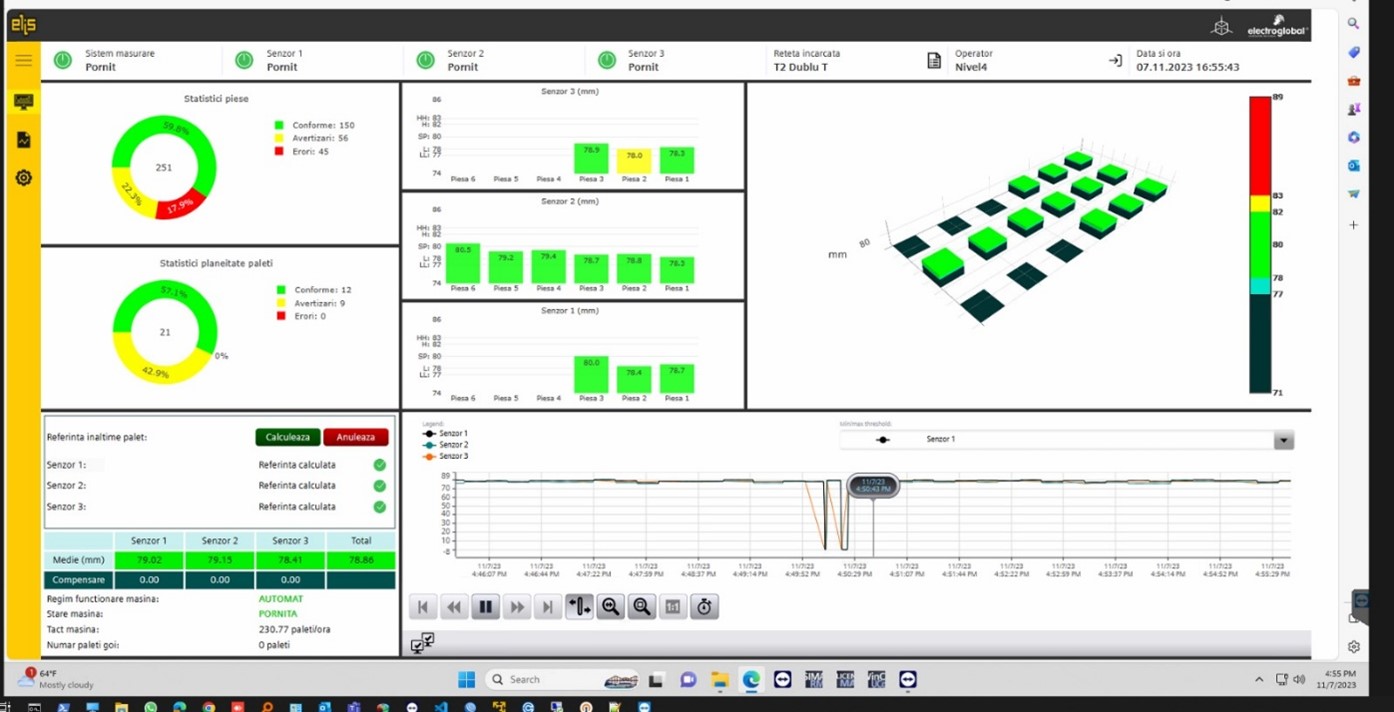This screenshot has width=1394, height=712.
Task: Open the Windows system tray overflow chevron
Action: click(1258, 680)
